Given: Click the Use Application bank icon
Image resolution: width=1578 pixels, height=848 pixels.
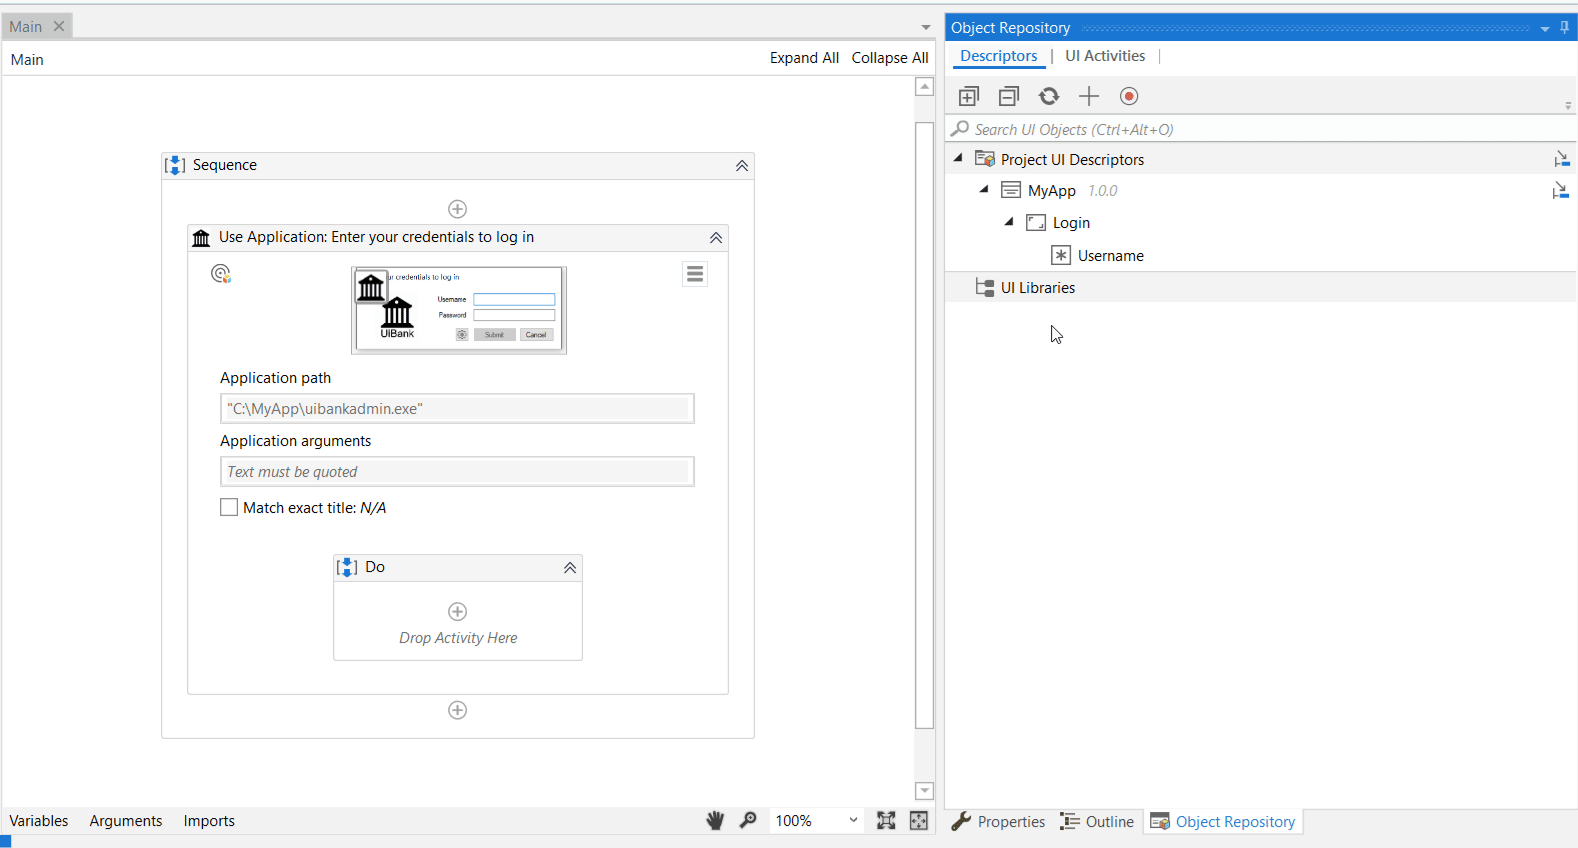Looking at the screenshot, I should [x=201, y=238].
